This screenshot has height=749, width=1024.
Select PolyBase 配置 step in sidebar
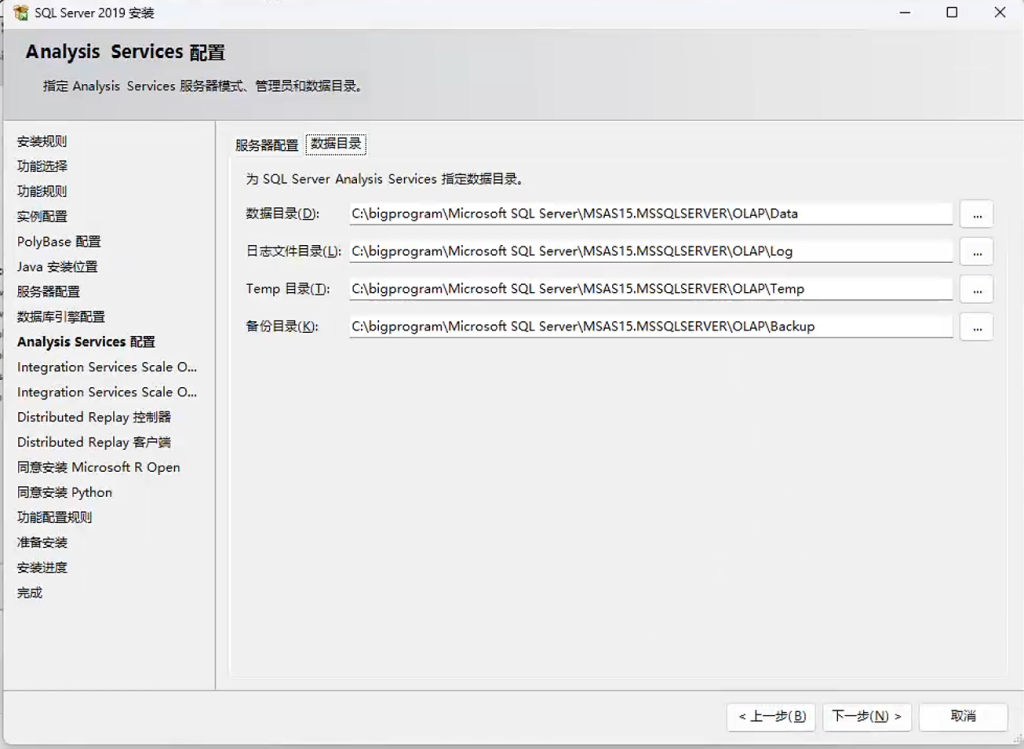click(59, 242)
